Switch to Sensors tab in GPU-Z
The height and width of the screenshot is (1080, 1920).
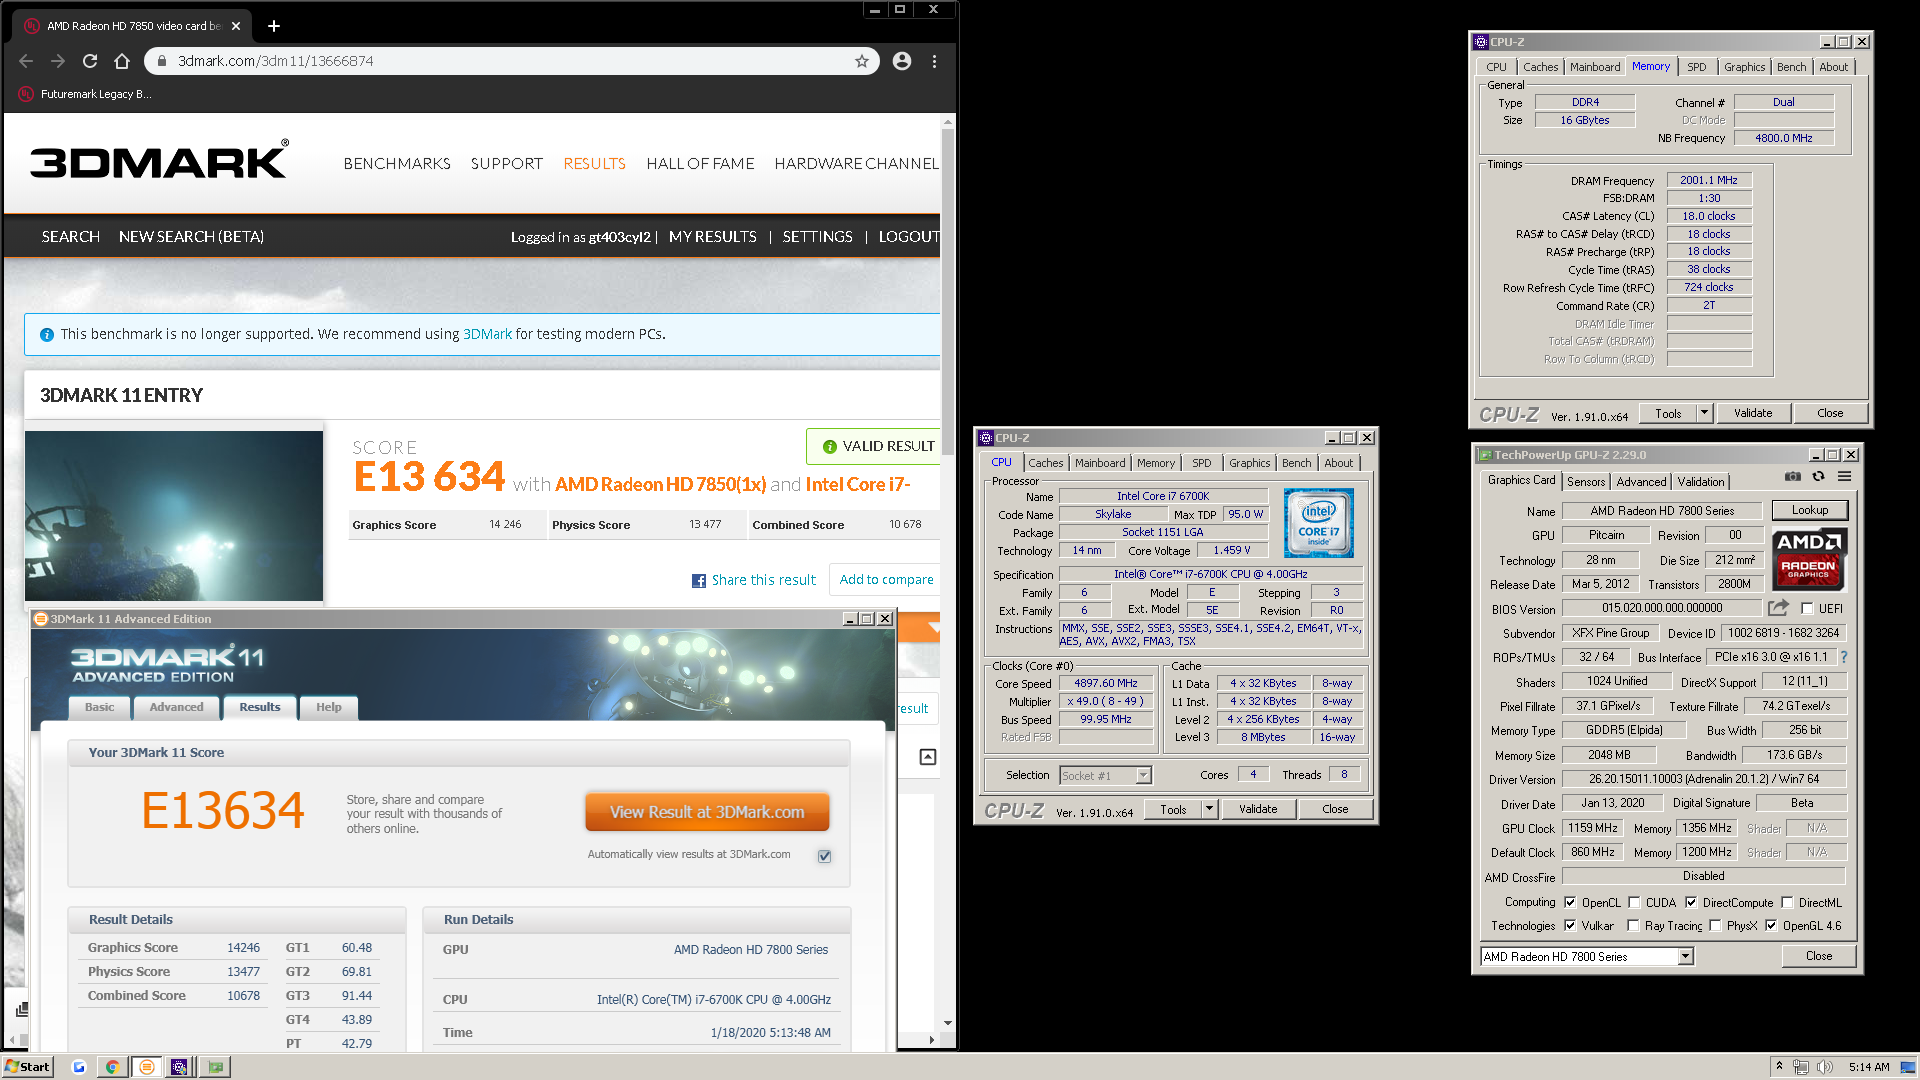tap(1586, 481)
